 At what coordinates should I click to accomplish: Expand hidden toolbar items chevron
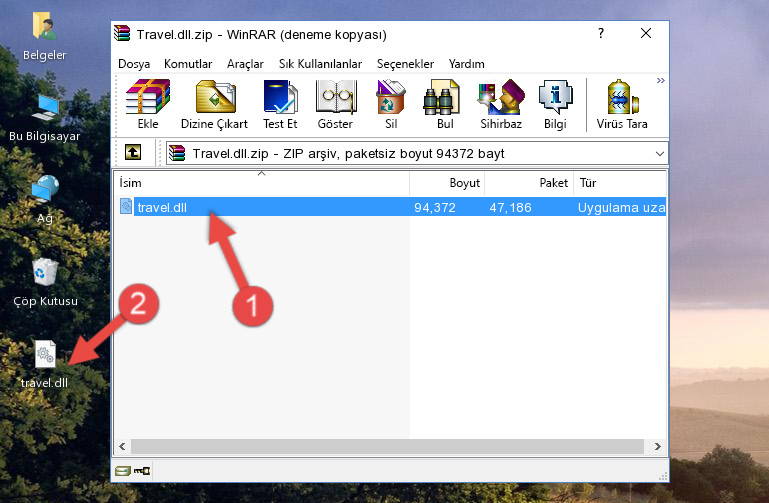pyautogui.click(x=661, y=80)
